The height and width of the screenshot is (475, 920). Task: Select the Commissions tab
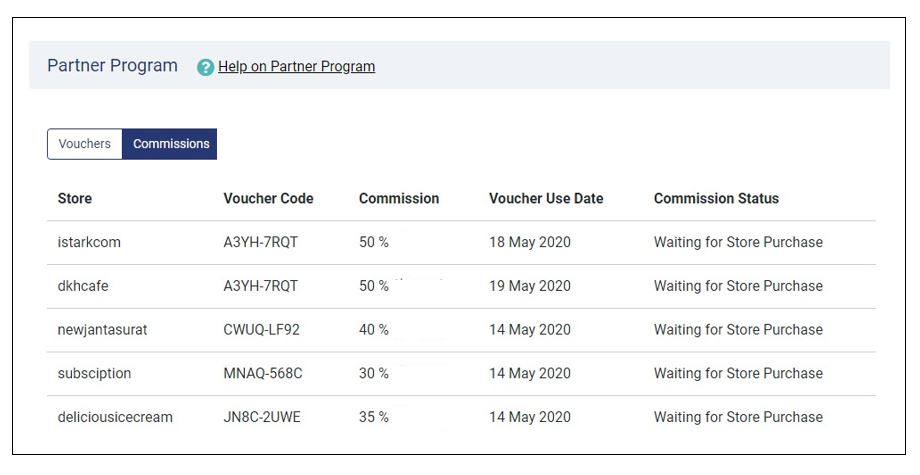coord(170,144)
